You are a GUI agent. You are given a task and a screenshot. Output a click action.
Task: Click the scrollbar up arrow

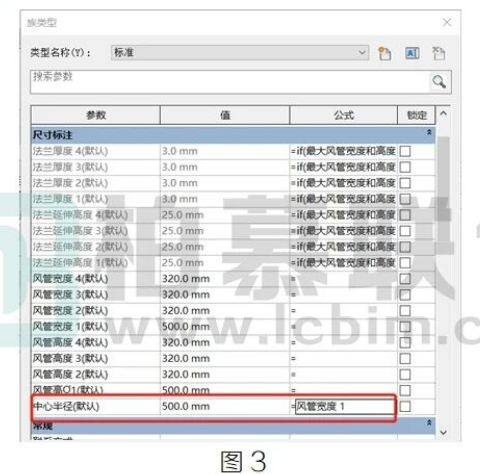[x=443, y=113]
